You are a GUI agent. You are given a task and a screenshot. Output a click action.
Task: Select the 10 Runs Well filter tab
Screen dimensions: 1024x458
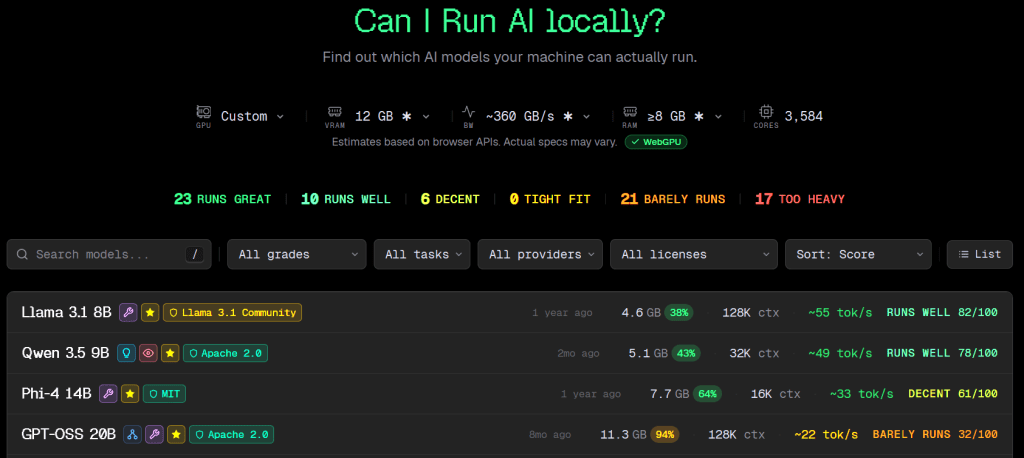tap(346, 199)
